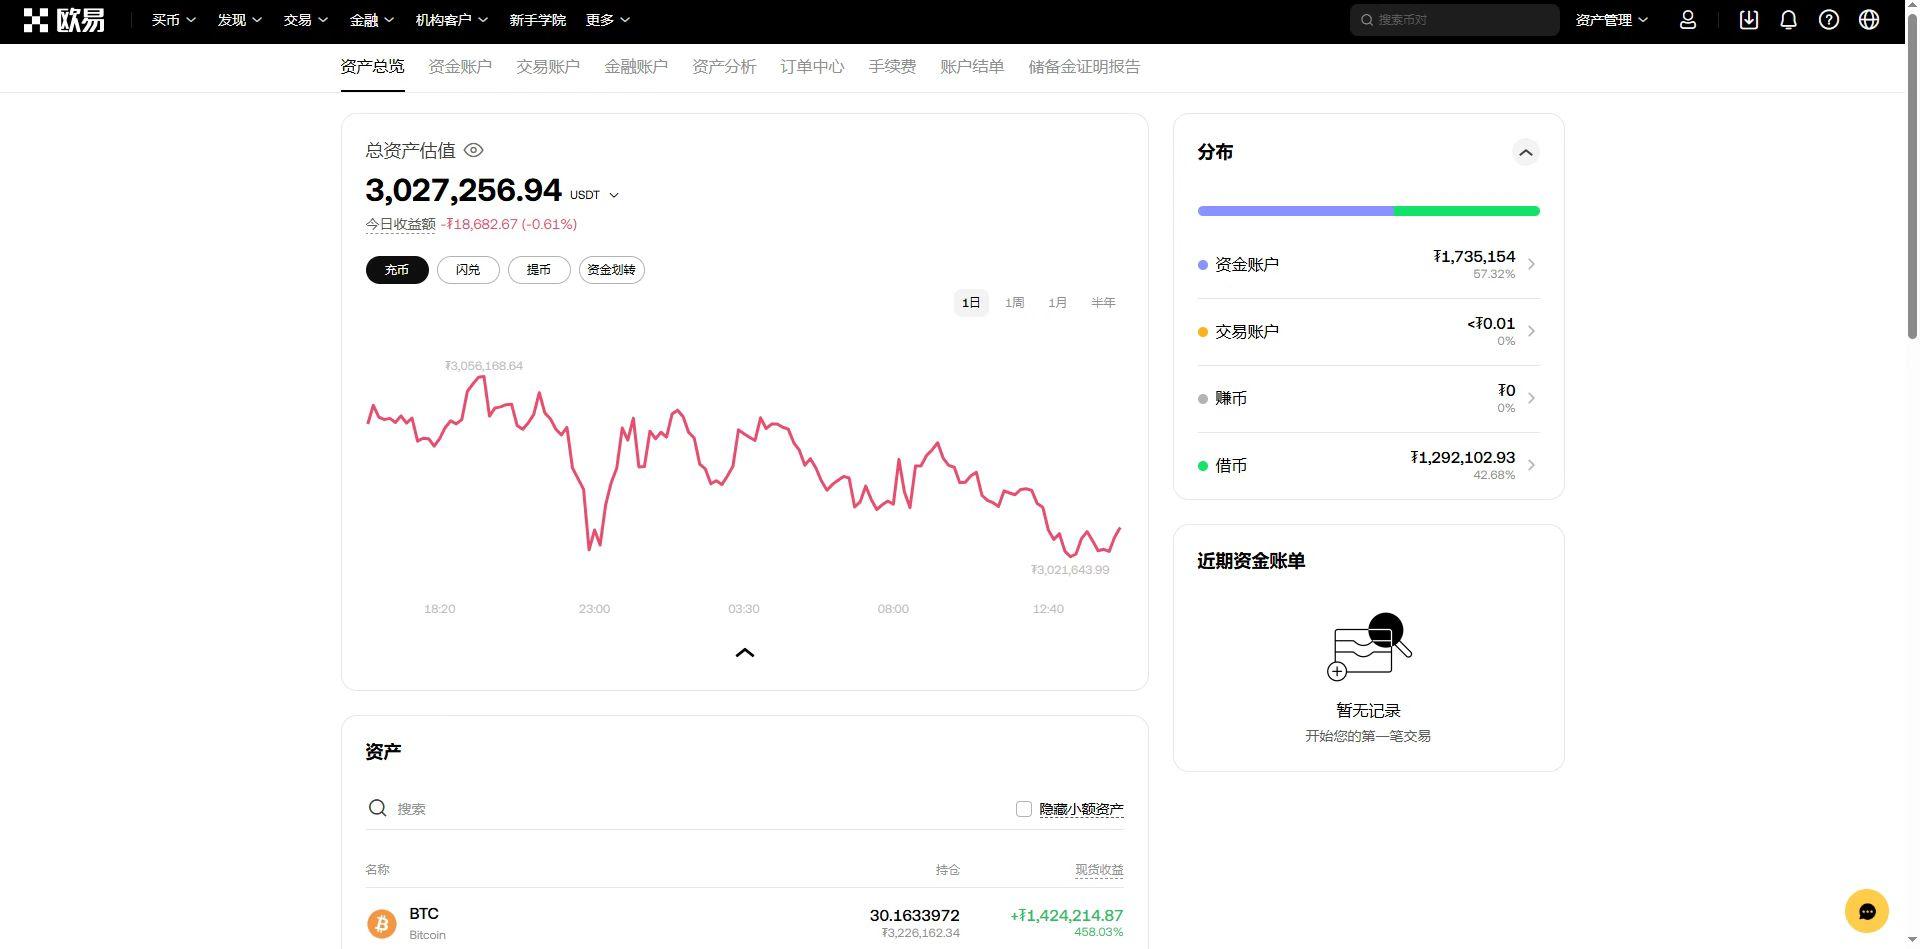Screen dimensions: 1920x949
Task: Click the OKX logo in header
Action: pyautogui.click(x=64, y=20)
